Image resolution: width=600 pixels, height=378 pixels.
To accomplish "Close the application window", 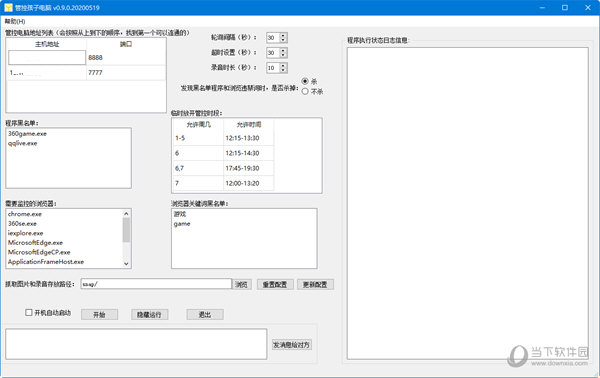I will click(588, 8).
